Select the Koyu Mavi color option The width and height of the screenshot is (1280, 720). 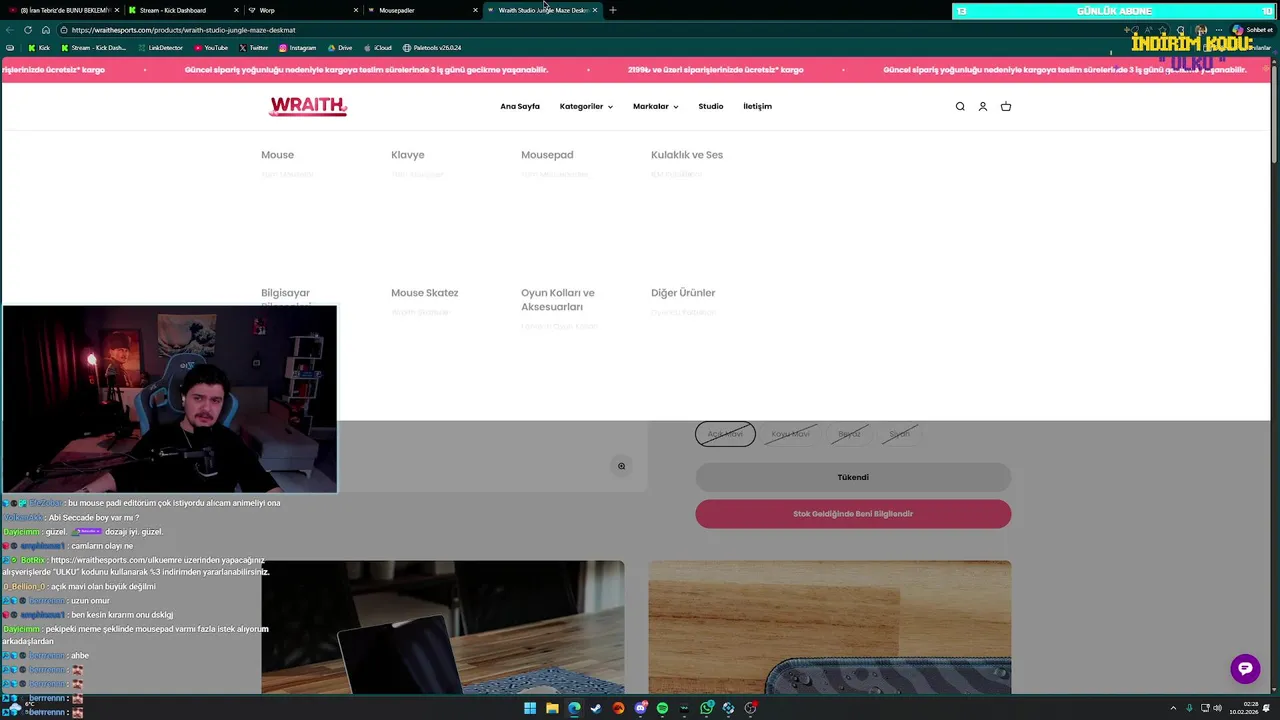790,434
